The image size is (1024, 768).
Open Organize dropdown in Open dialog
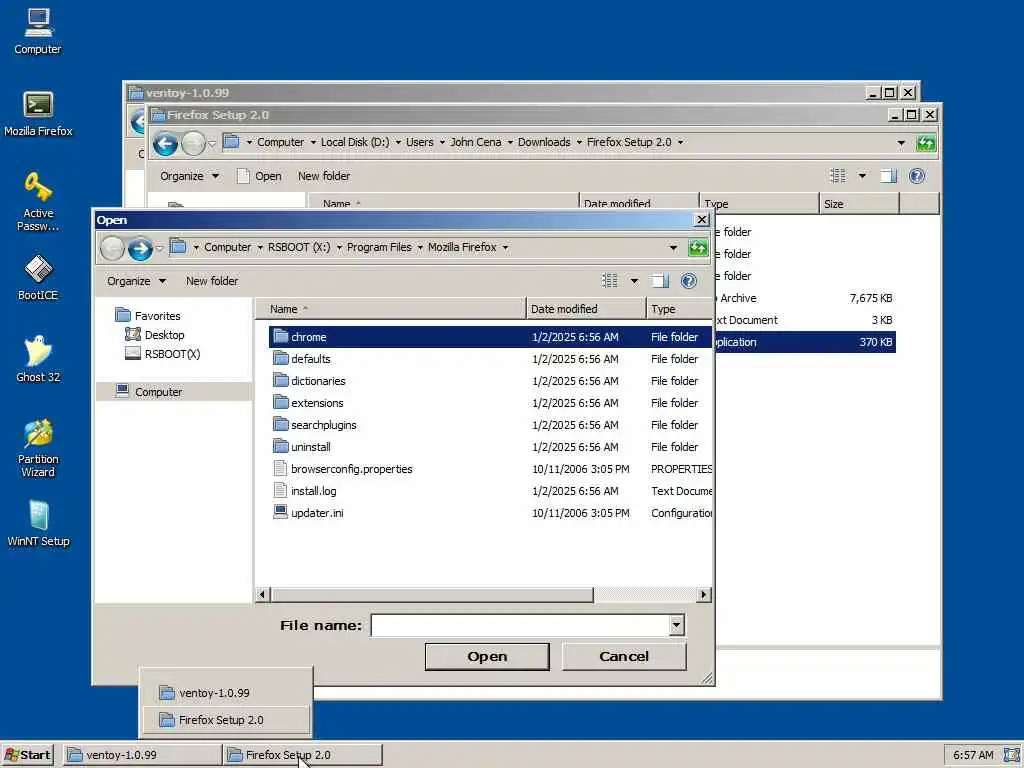coord(136,281)
